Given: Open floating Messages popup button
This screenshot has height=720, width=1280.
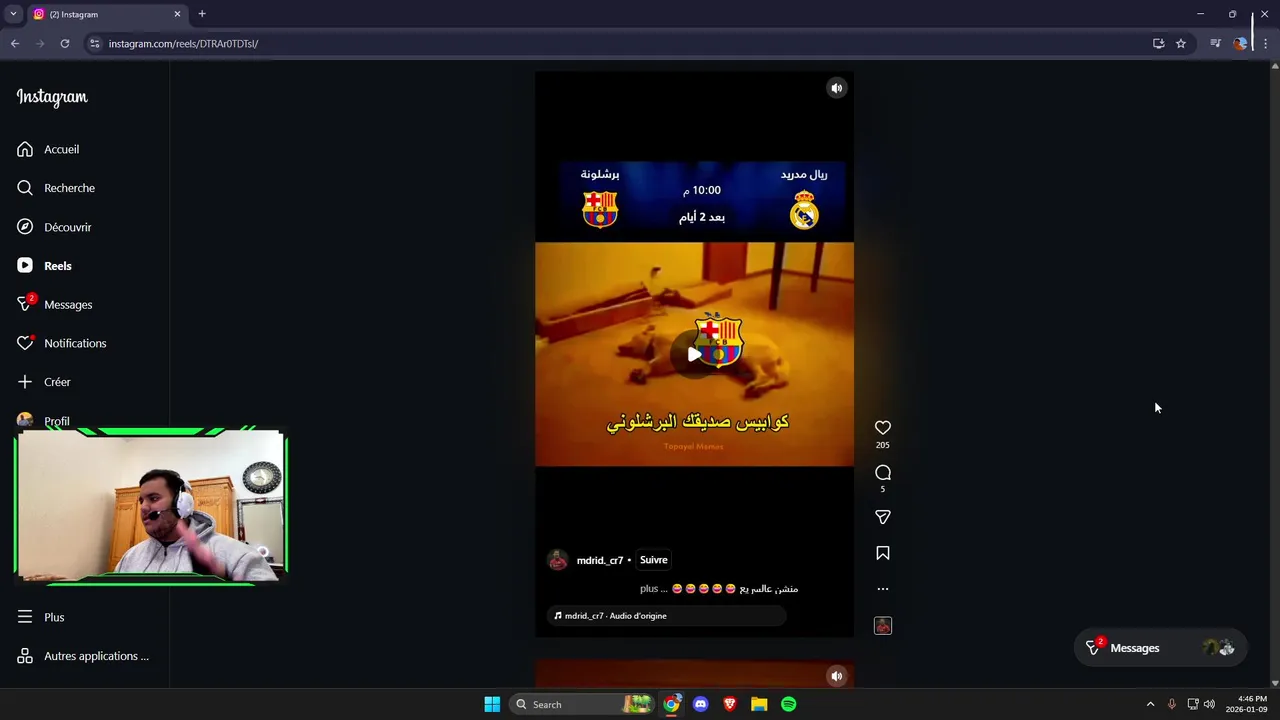Looking at the screenshot, I should [1161, 648].
